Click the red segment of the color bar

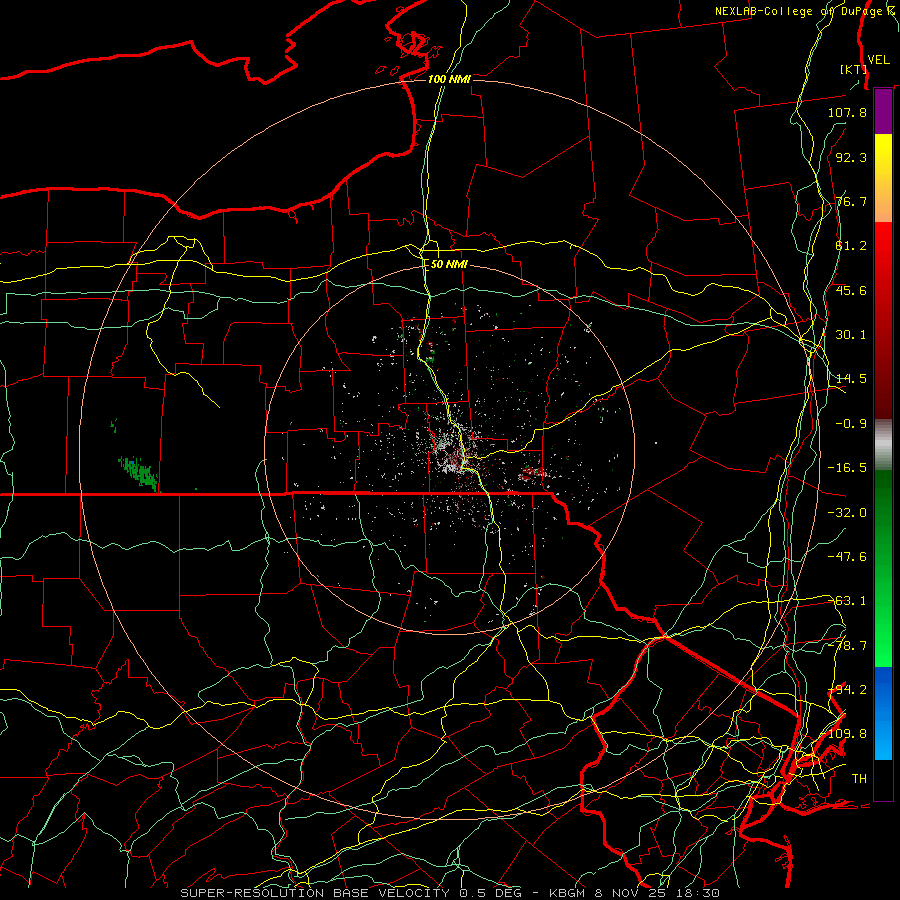(883, 320)
